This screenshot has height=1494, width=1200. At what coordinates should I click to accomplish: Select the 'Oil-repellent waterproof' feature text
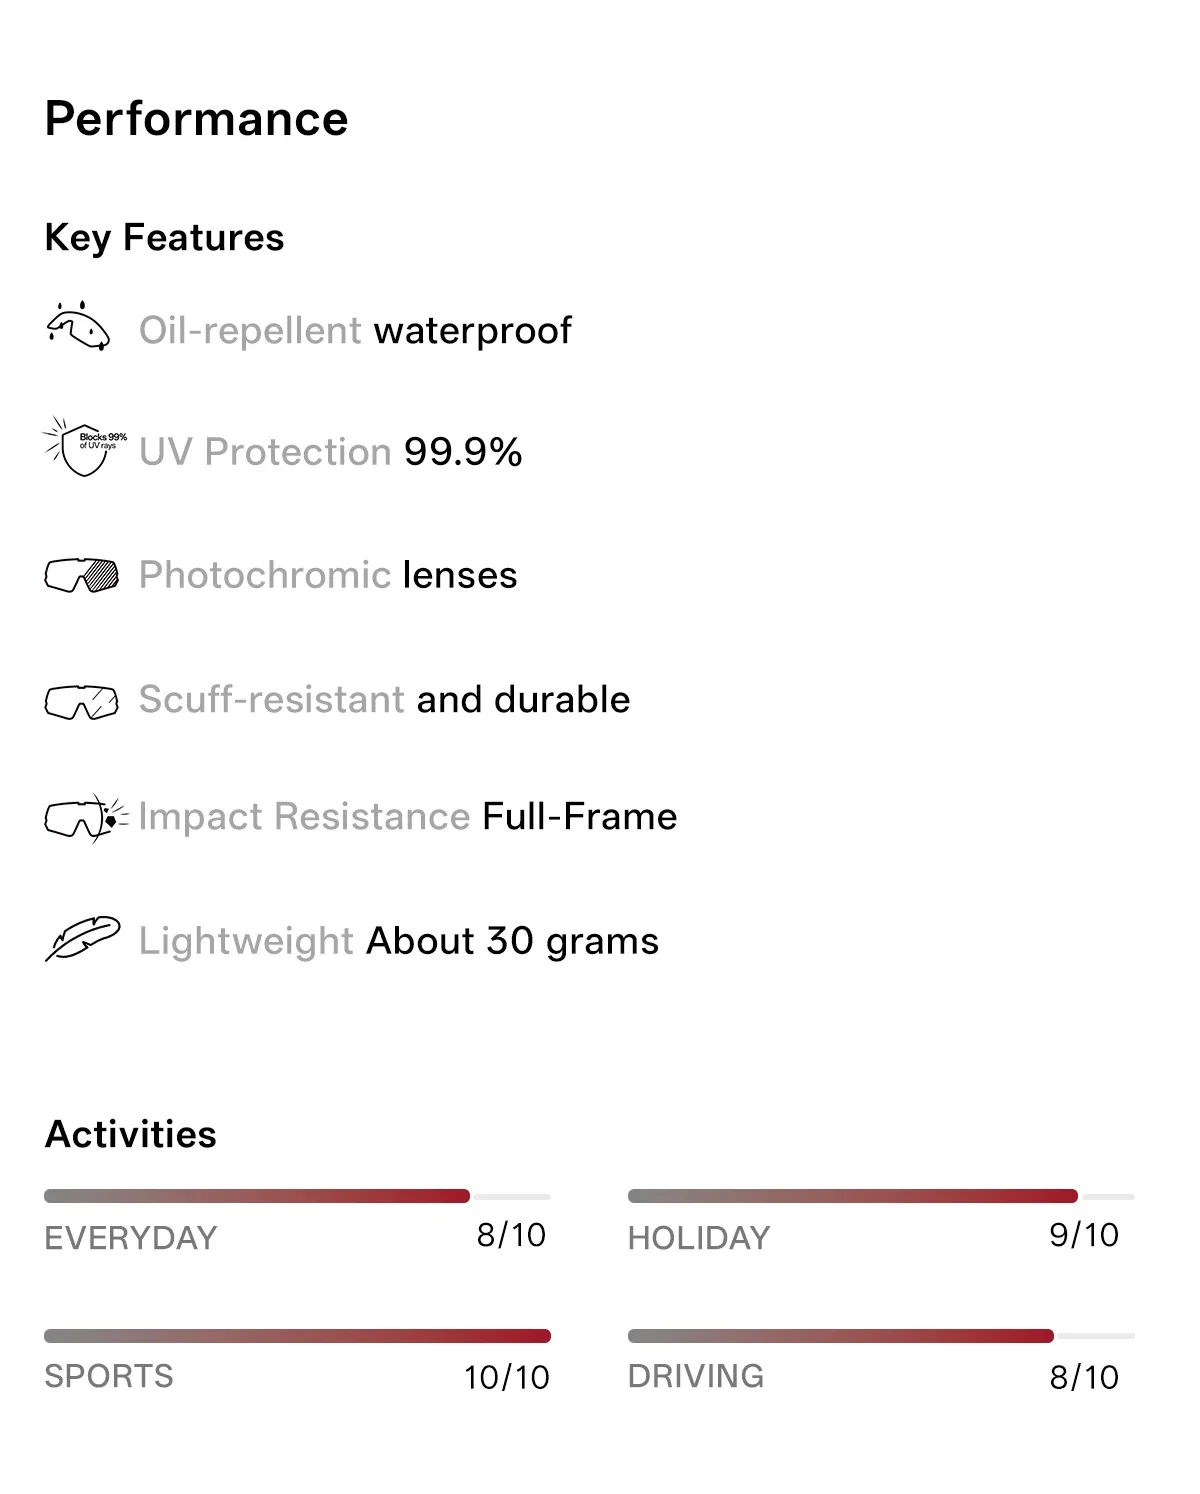(355, 331)
